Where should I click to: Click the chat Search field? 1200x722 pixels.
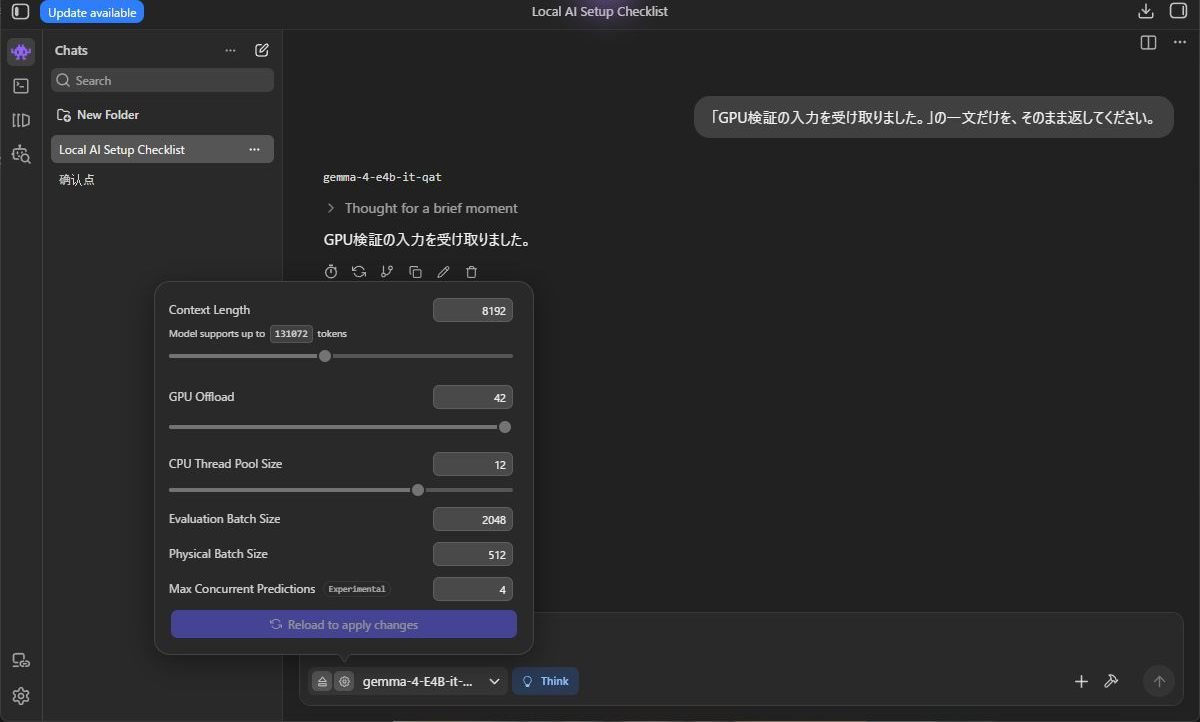[162, 80]
